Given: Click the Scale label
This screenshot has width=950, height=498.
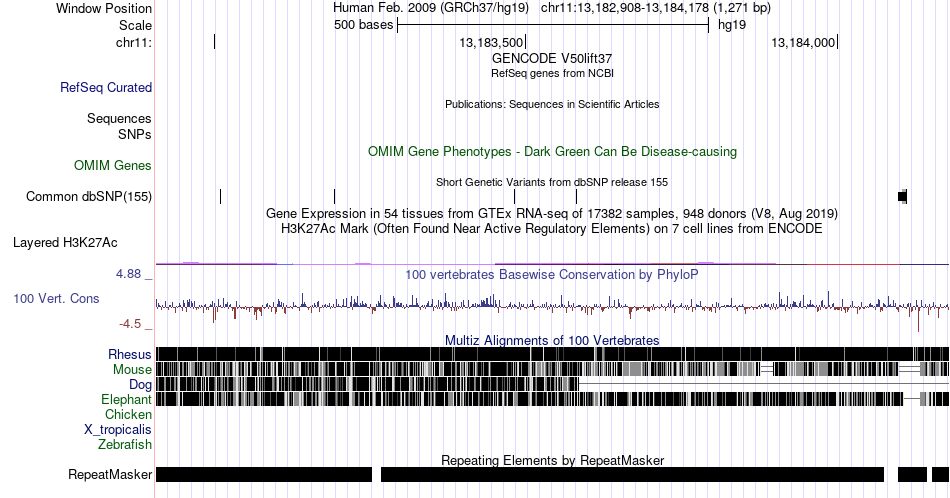Looking at the screenshot, I should (135, 25).
